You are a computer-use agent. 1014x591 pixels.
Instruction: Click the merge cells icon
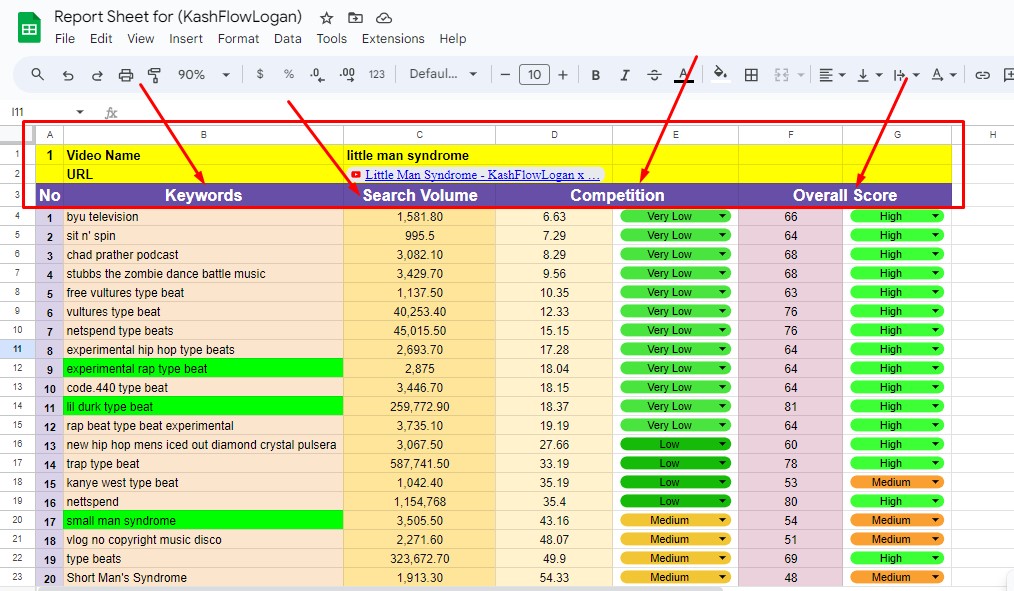[781, 75]
